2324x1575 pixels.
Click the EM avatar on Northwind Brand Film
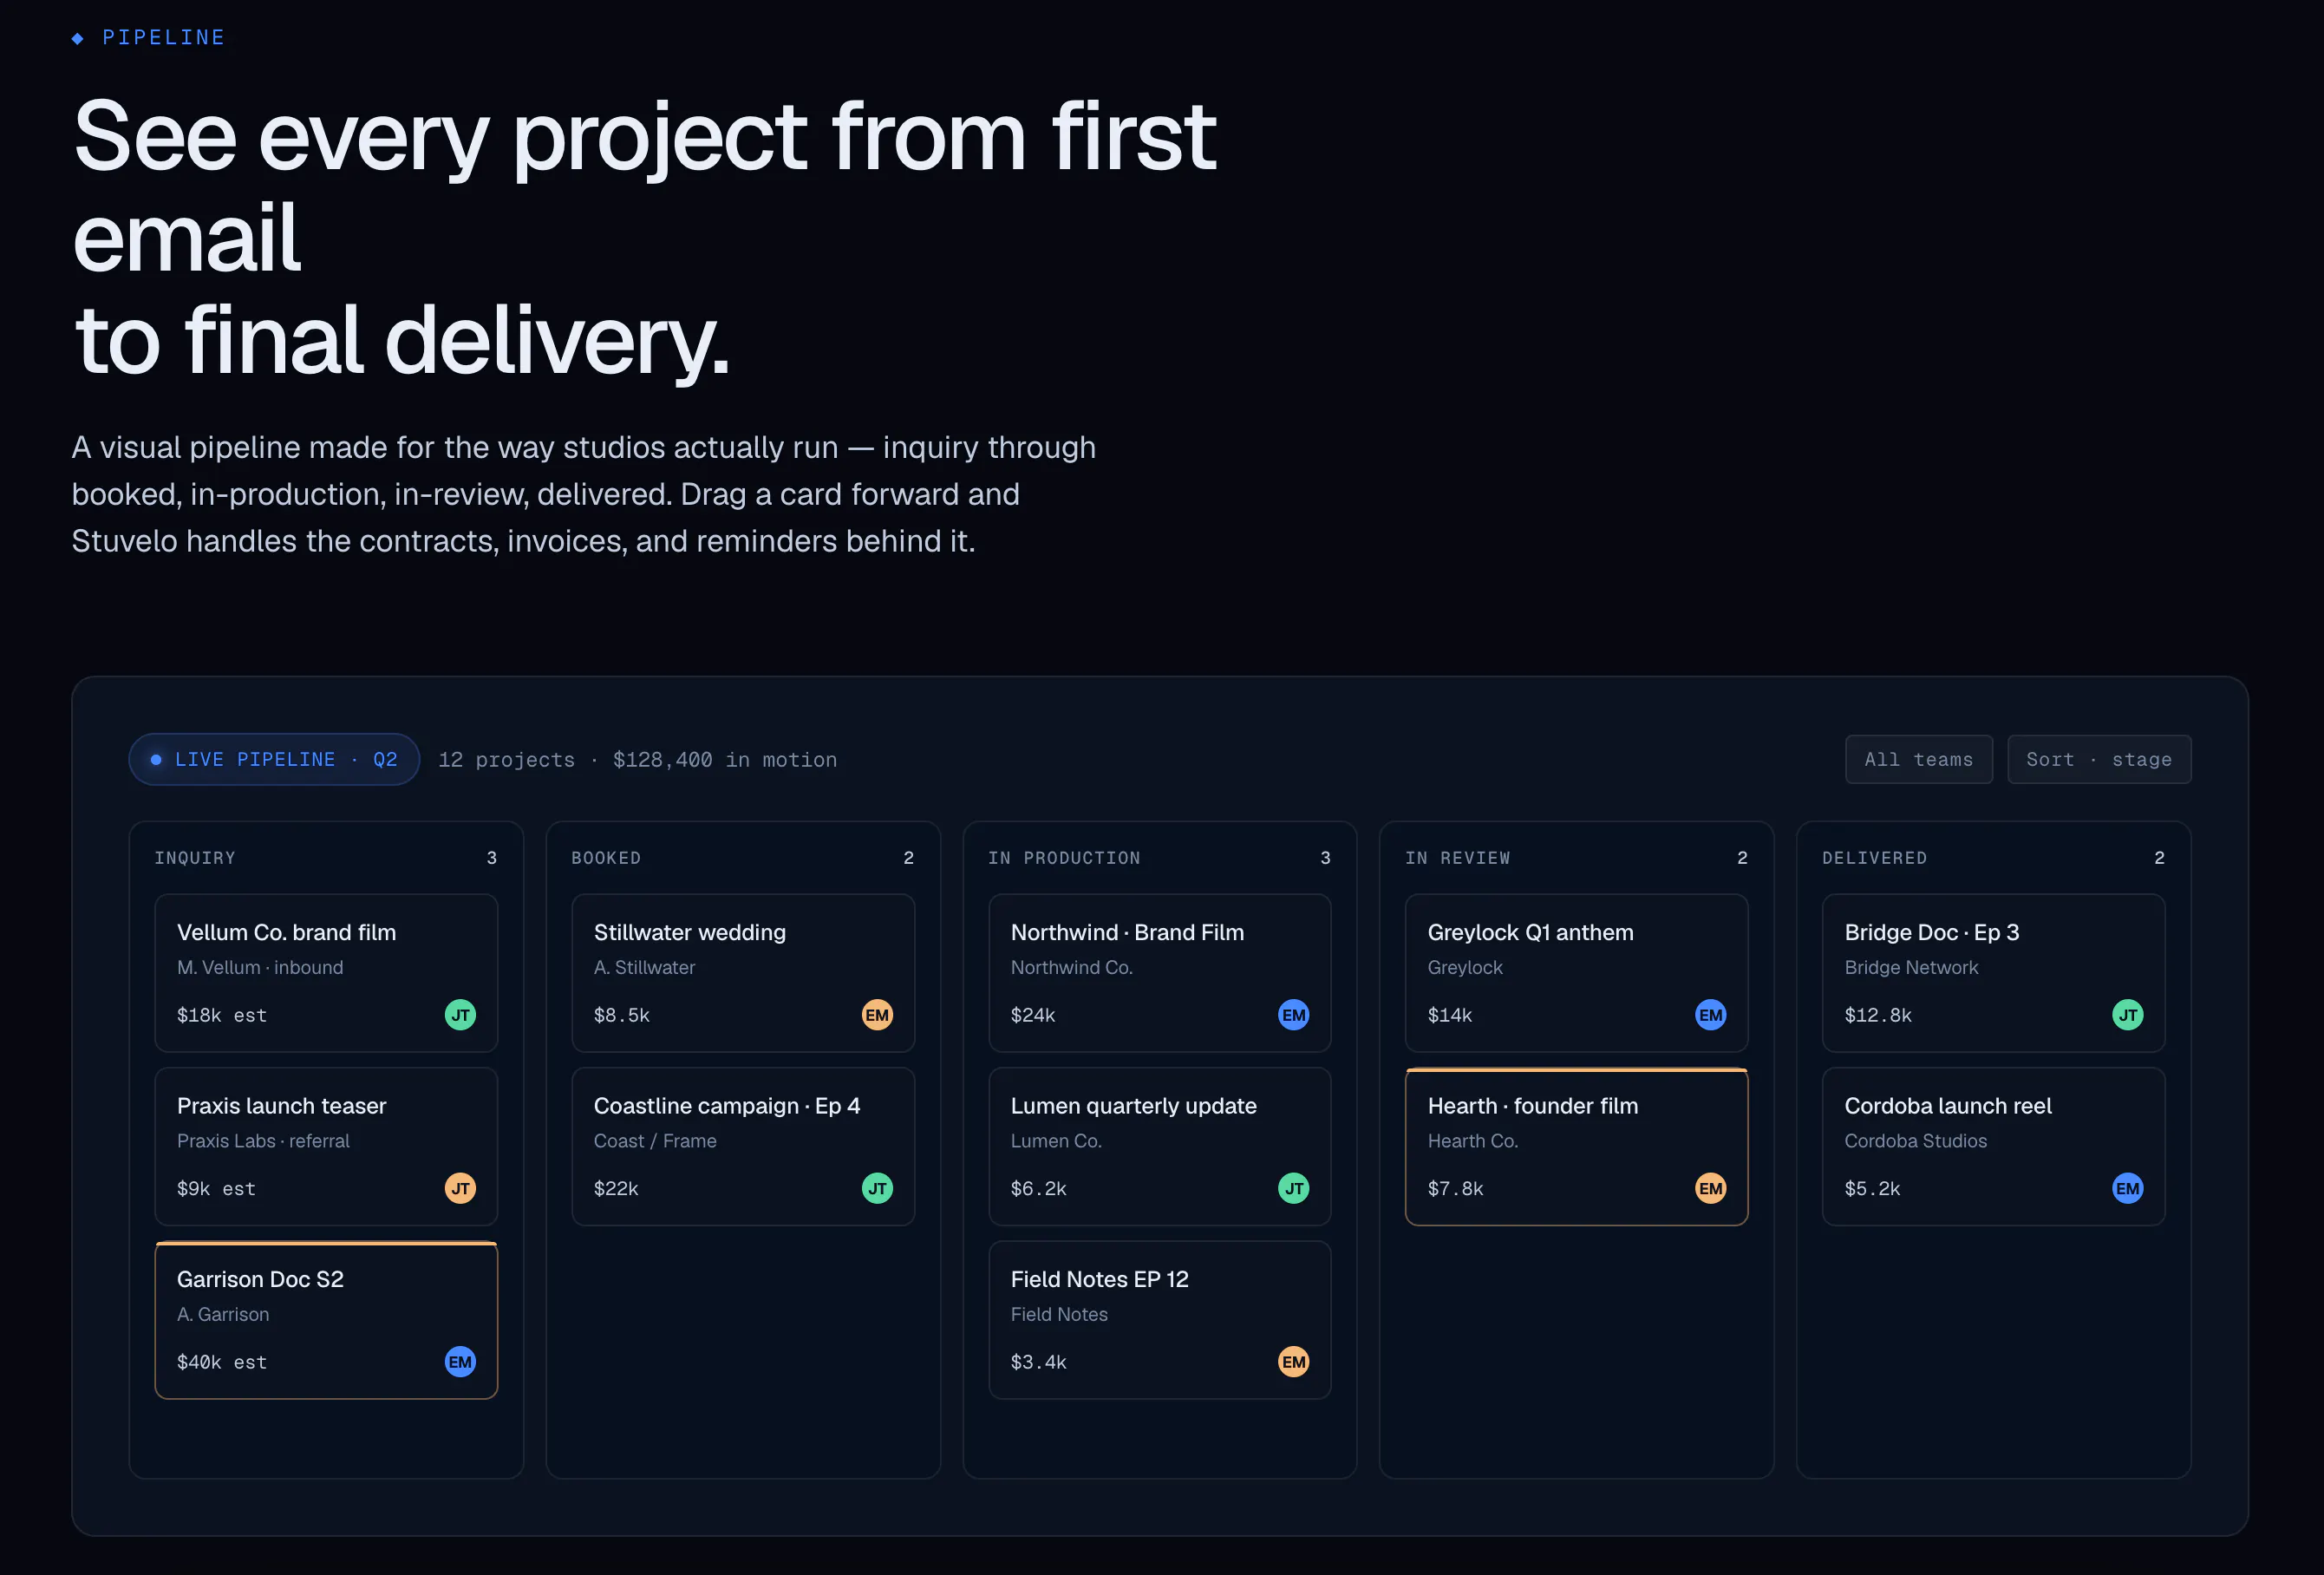click(x=1294, y=1015)
